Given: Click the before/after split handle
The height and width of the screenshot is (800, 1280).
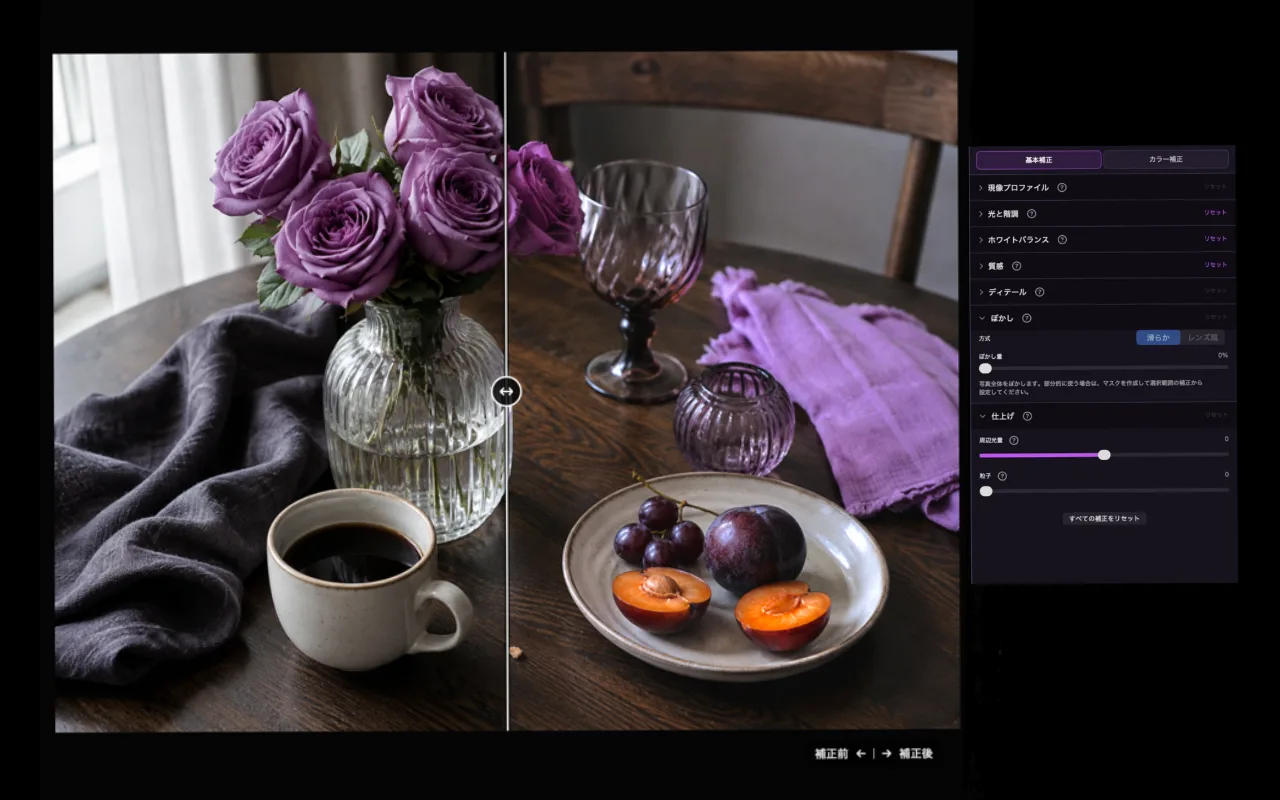Looking at the screenshot, I should click(507, 391).
